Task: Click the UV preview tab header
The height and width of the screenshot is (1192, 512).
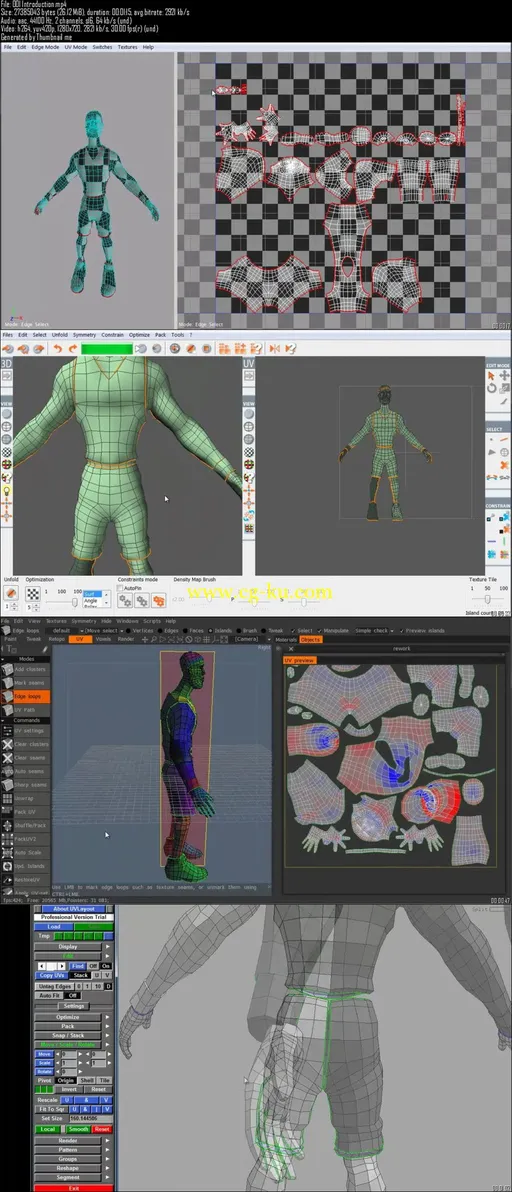Action: tap(299, 661)
